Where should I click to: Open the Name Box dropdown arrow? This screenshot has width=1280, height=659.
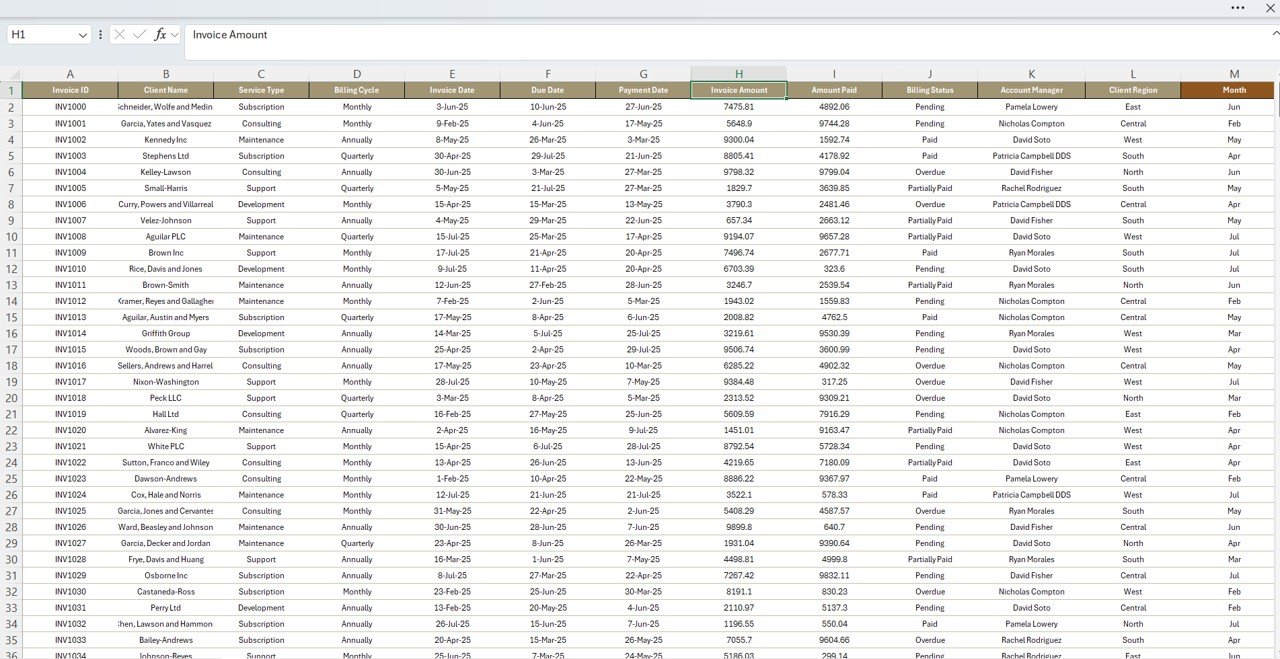[82, 34]
